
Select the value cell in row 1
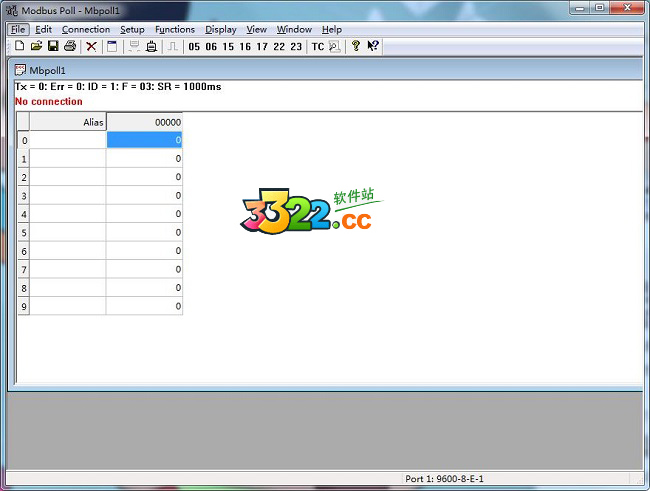[144, 158]
